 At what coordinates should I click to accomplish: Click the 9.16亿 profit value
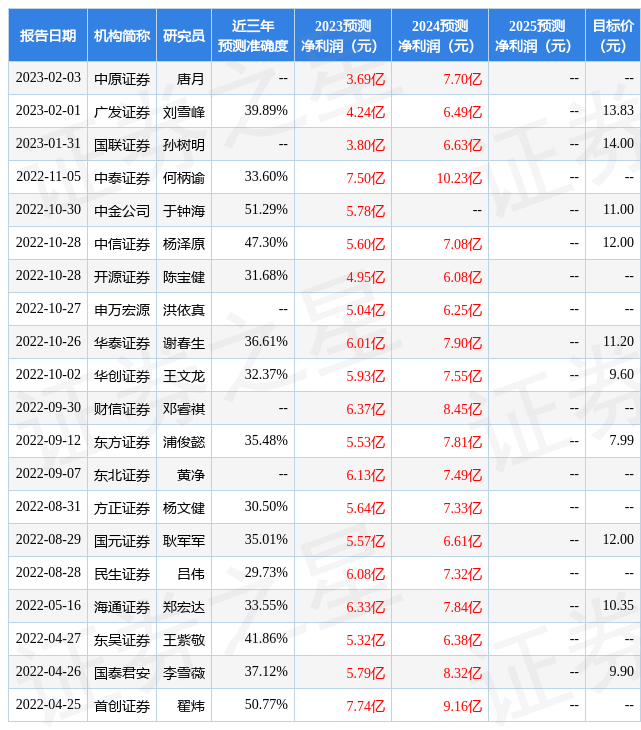pyautogui.click(x=462, y=707)
